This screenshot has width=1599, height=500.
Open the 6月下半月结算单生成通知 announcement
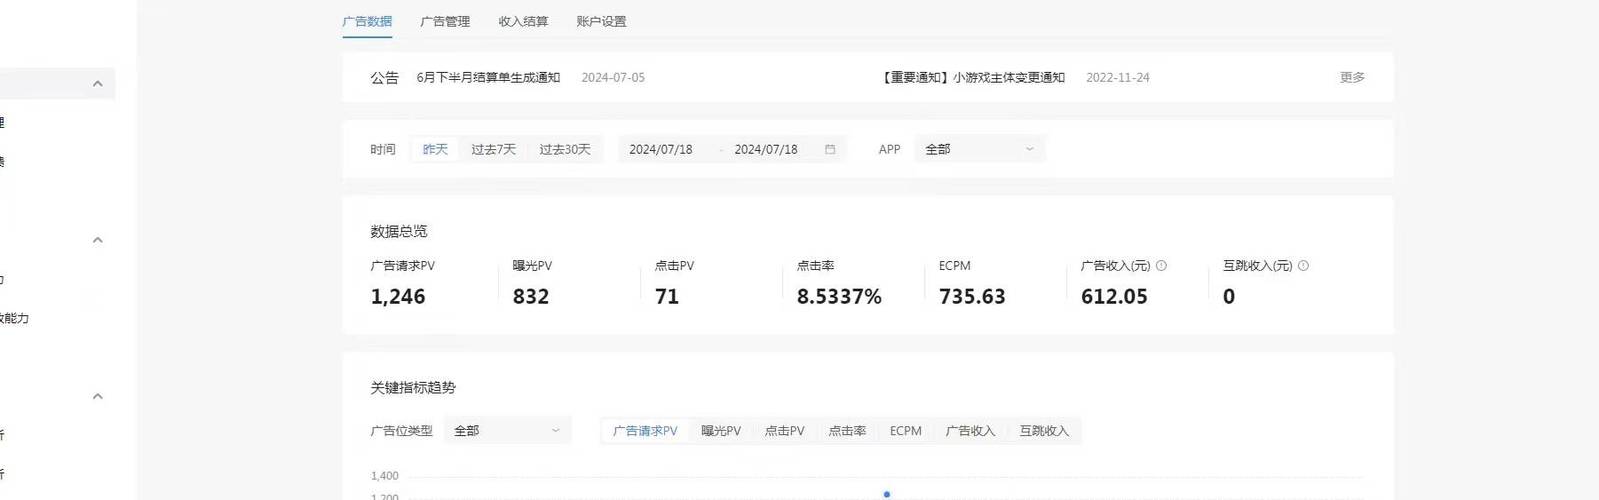(x=488, y=77)
